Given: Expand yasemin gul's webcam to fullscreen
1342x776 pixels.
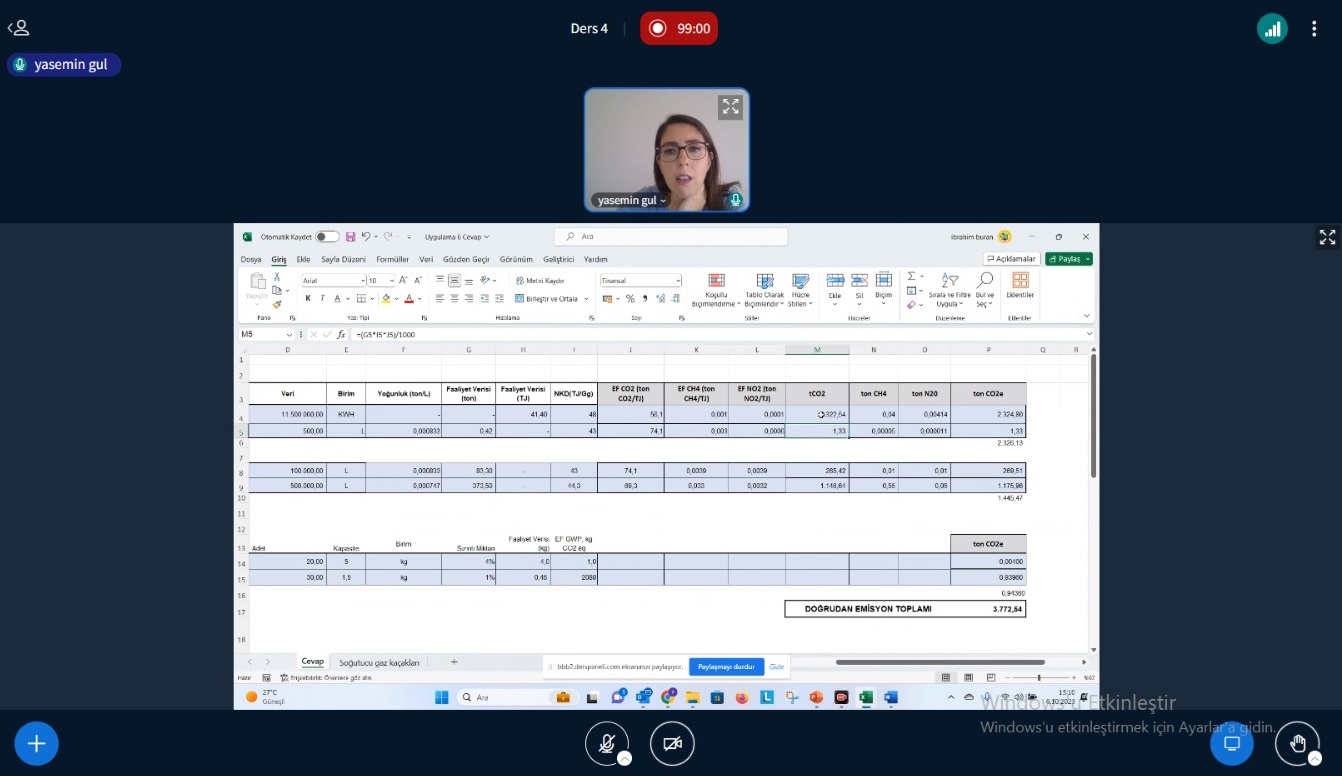Looking at the screenshot, I should click(730, 107).
